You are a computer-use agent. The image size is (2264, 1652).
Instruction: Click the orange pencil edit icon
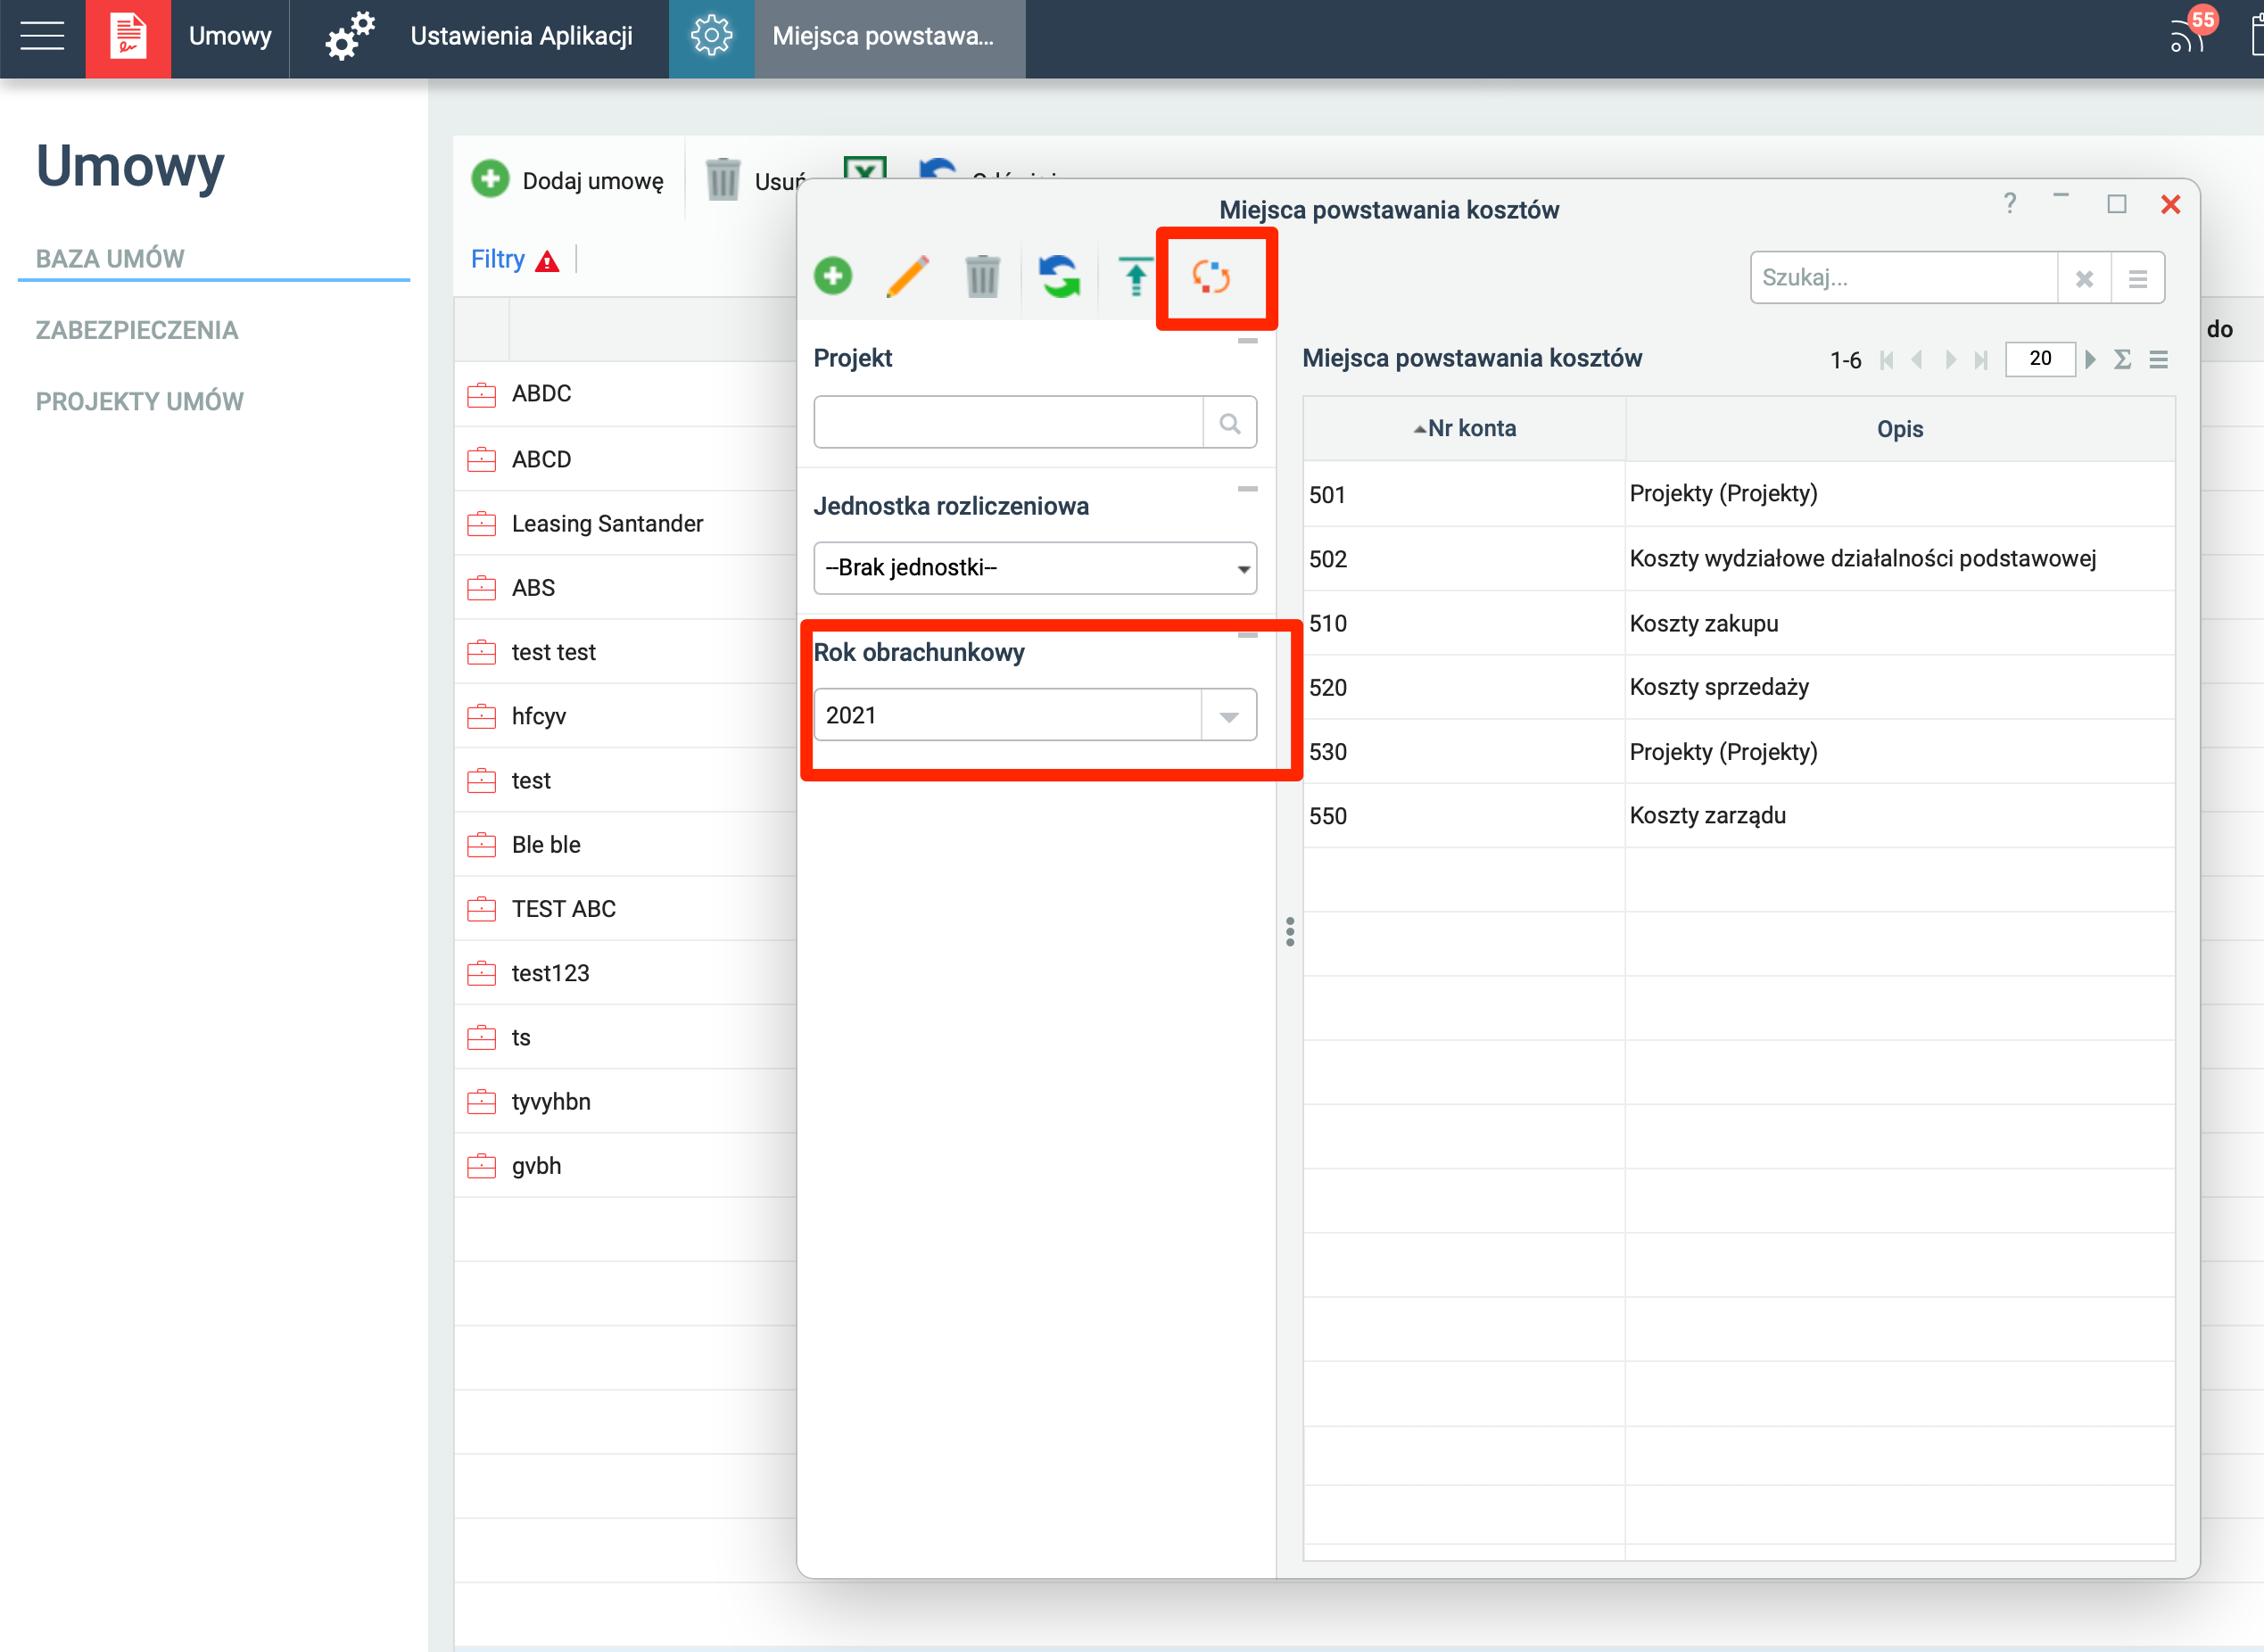(x=907, y=276)
